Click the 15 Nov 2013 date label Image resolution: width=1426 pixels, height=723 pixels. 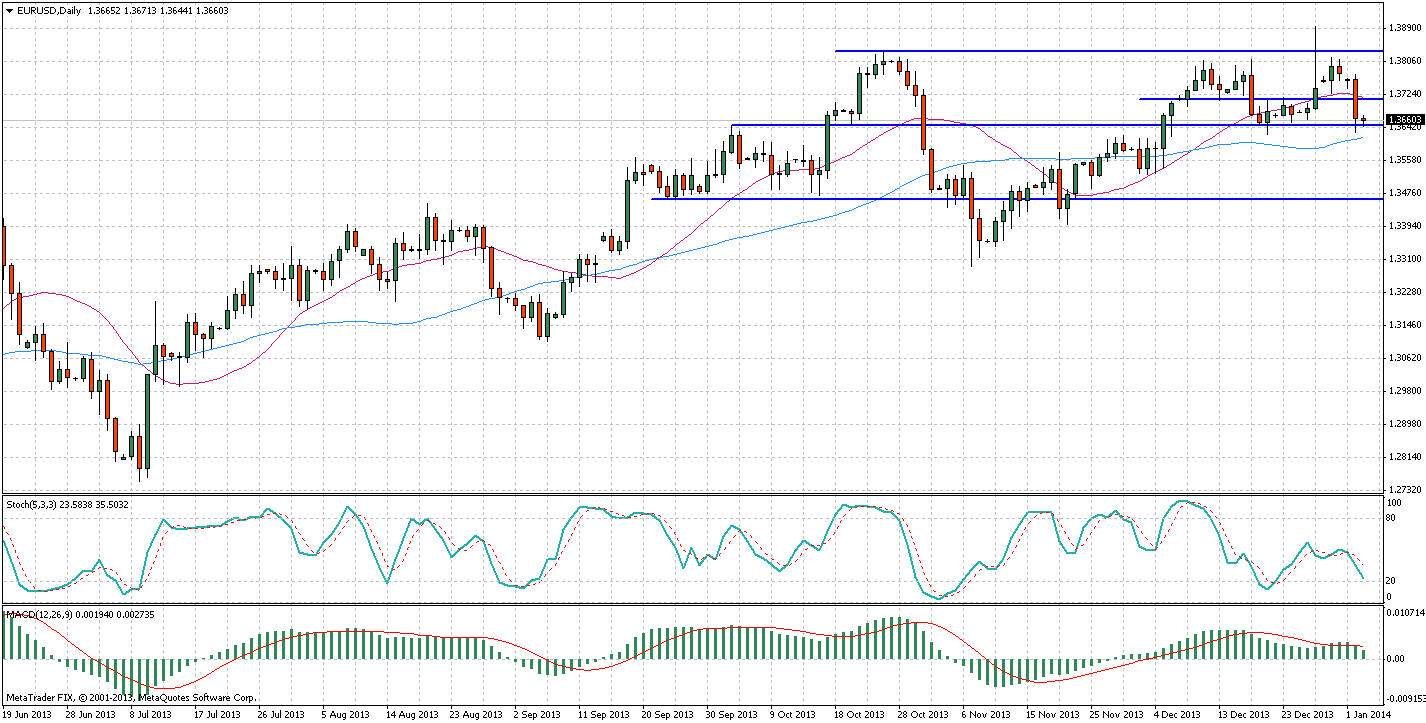1051,715
